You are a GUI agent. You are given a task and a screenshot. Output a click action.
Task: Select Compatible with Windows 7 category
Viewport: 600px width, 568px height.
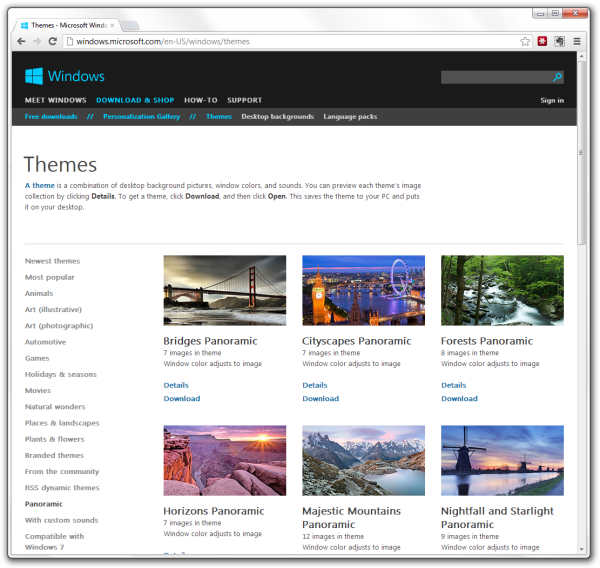click(x=54, y=542)
